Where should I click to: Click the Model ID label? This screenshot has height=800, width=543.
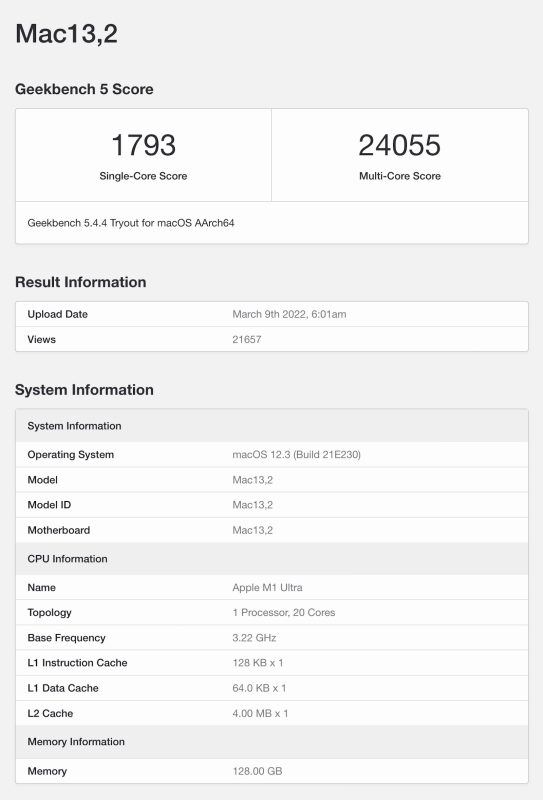tap(49, 505)
